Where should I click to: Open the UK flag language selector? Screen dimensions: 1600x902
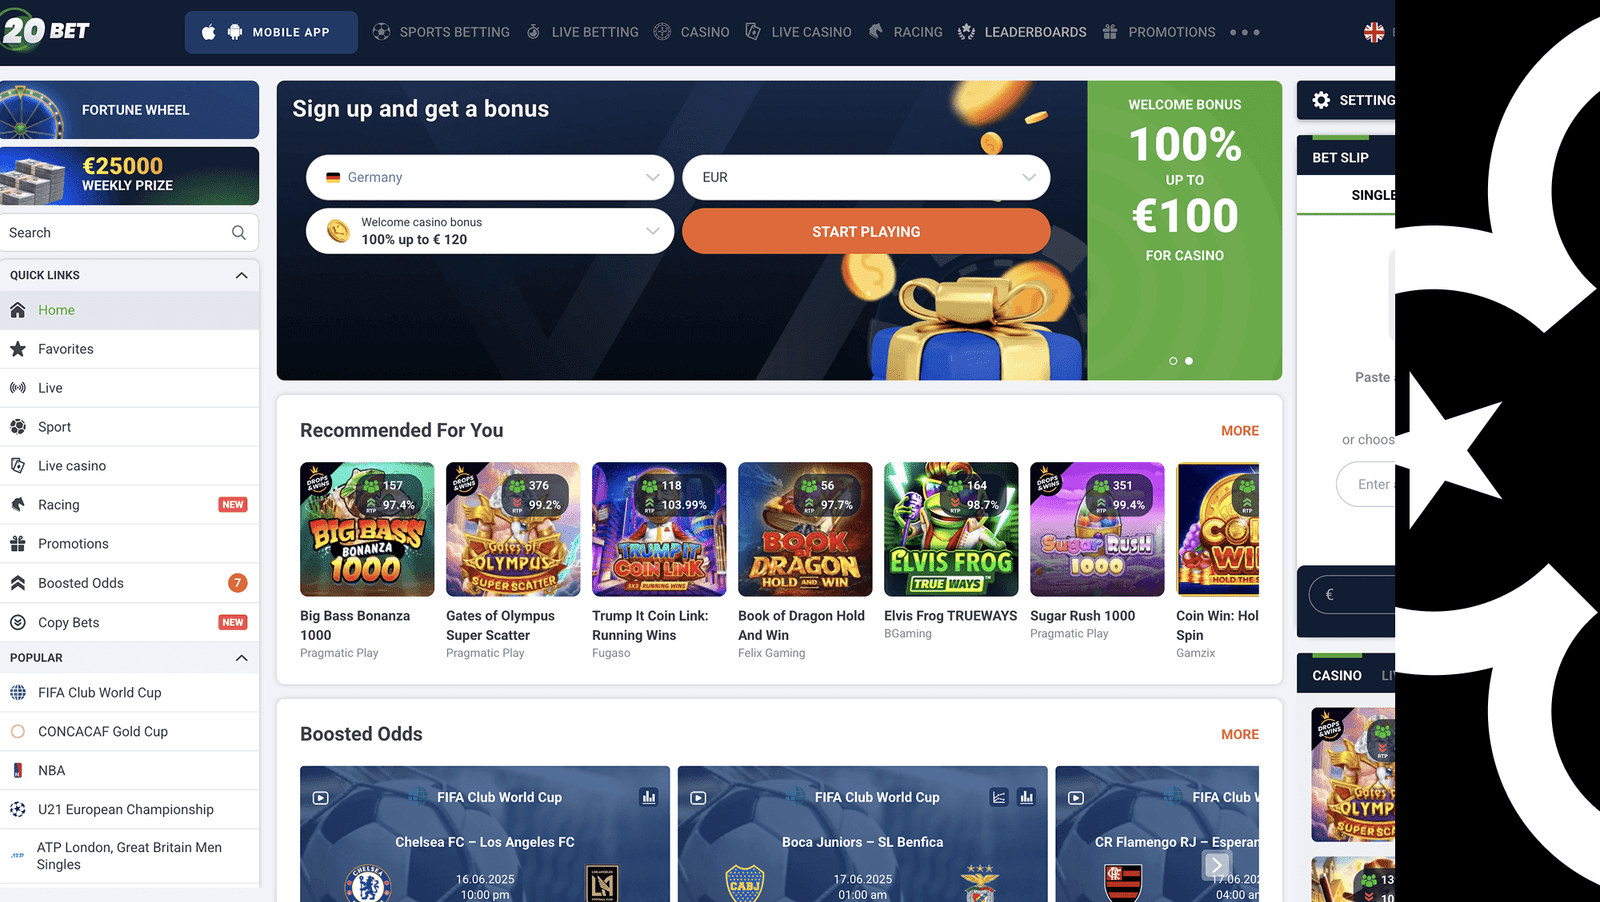(1374, 32)
